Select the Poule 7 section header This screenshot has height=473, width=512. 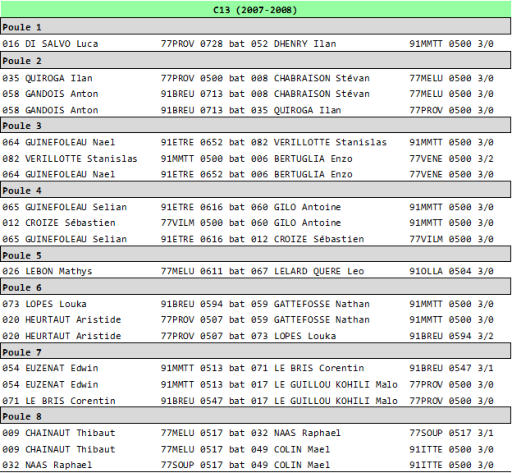(x=256, y=352)
